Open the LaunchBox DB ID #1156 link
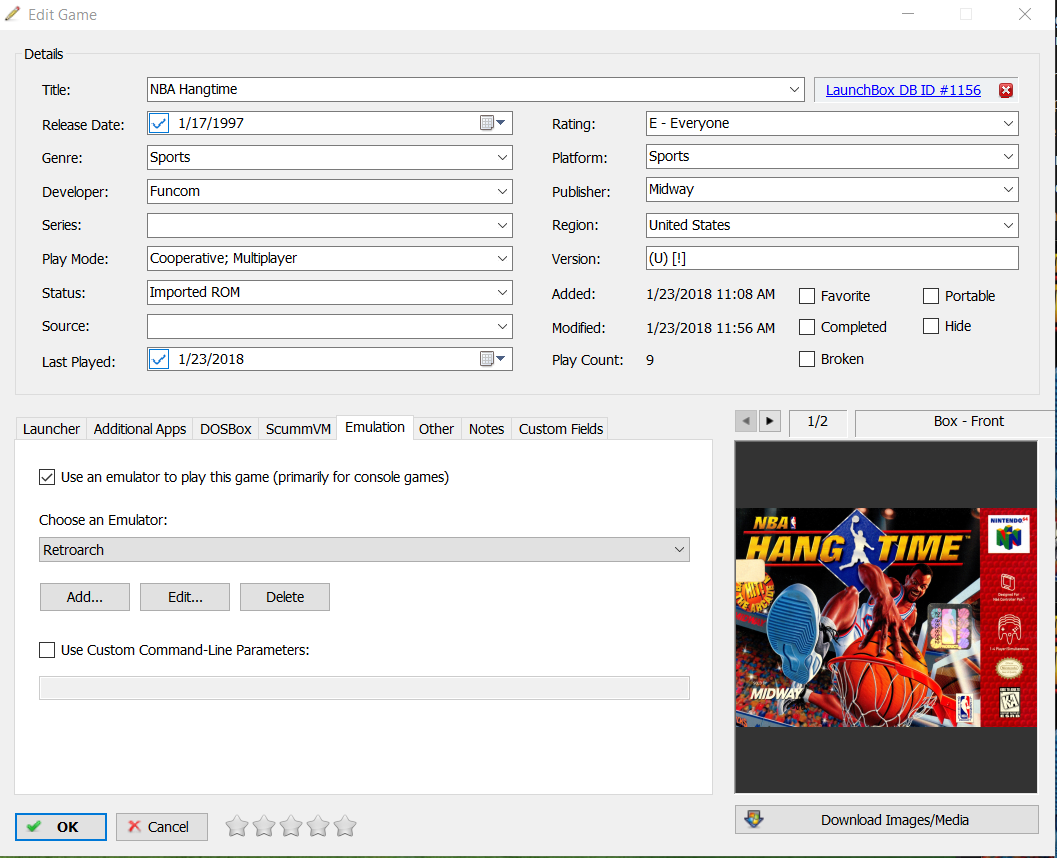The height and width of the screenshot is (858, 1057). click(x=903, y=90)
